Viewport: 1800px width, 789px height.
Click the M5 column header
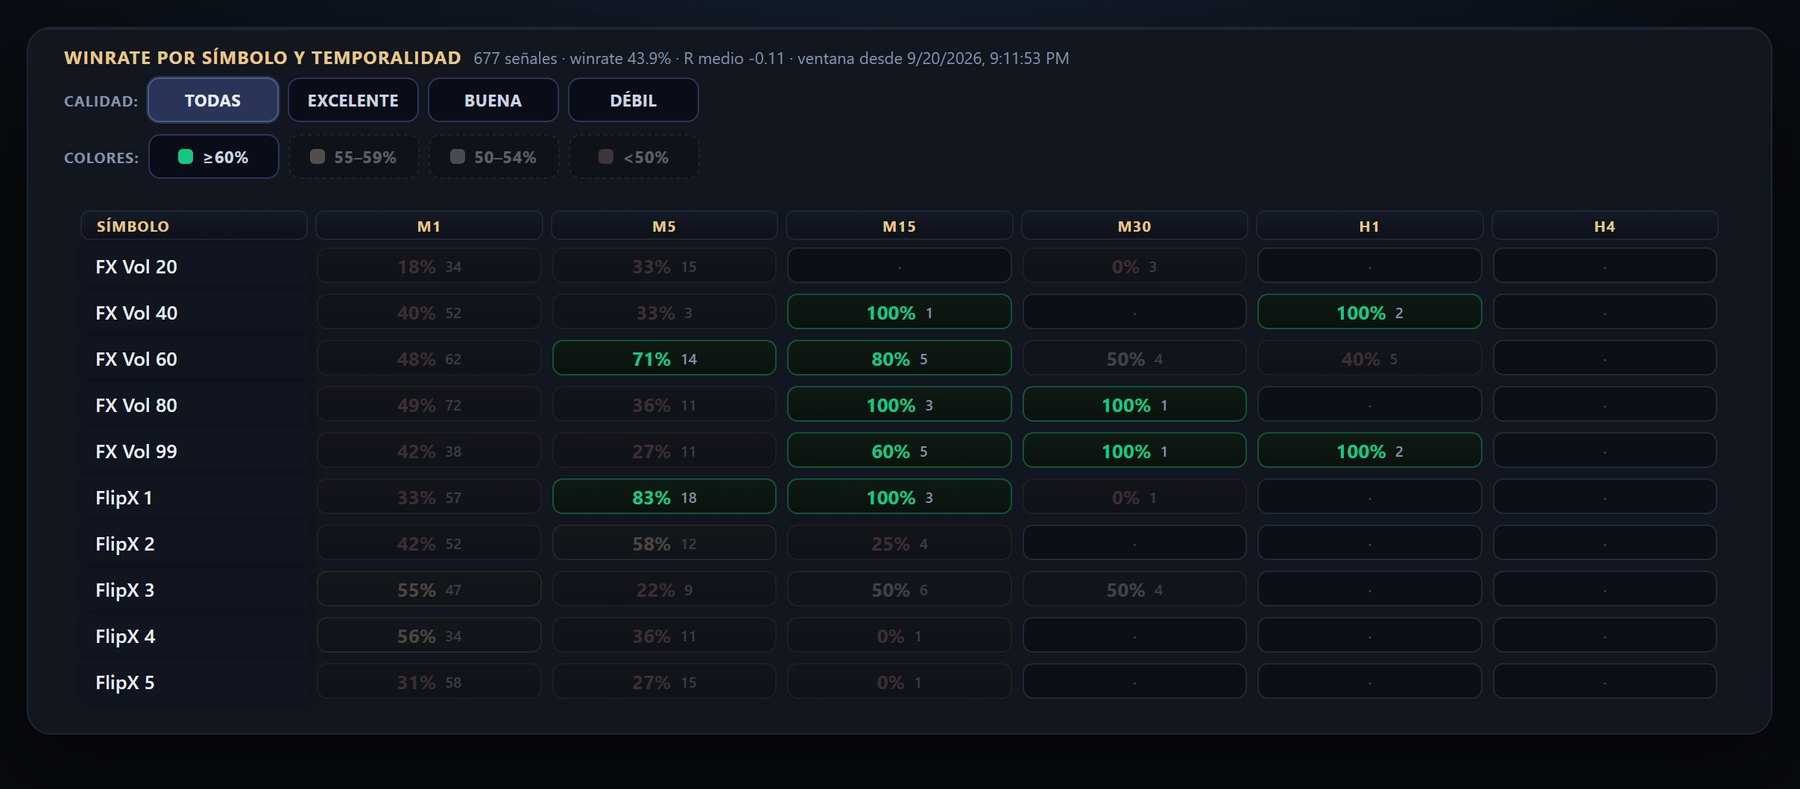point(664,225)
